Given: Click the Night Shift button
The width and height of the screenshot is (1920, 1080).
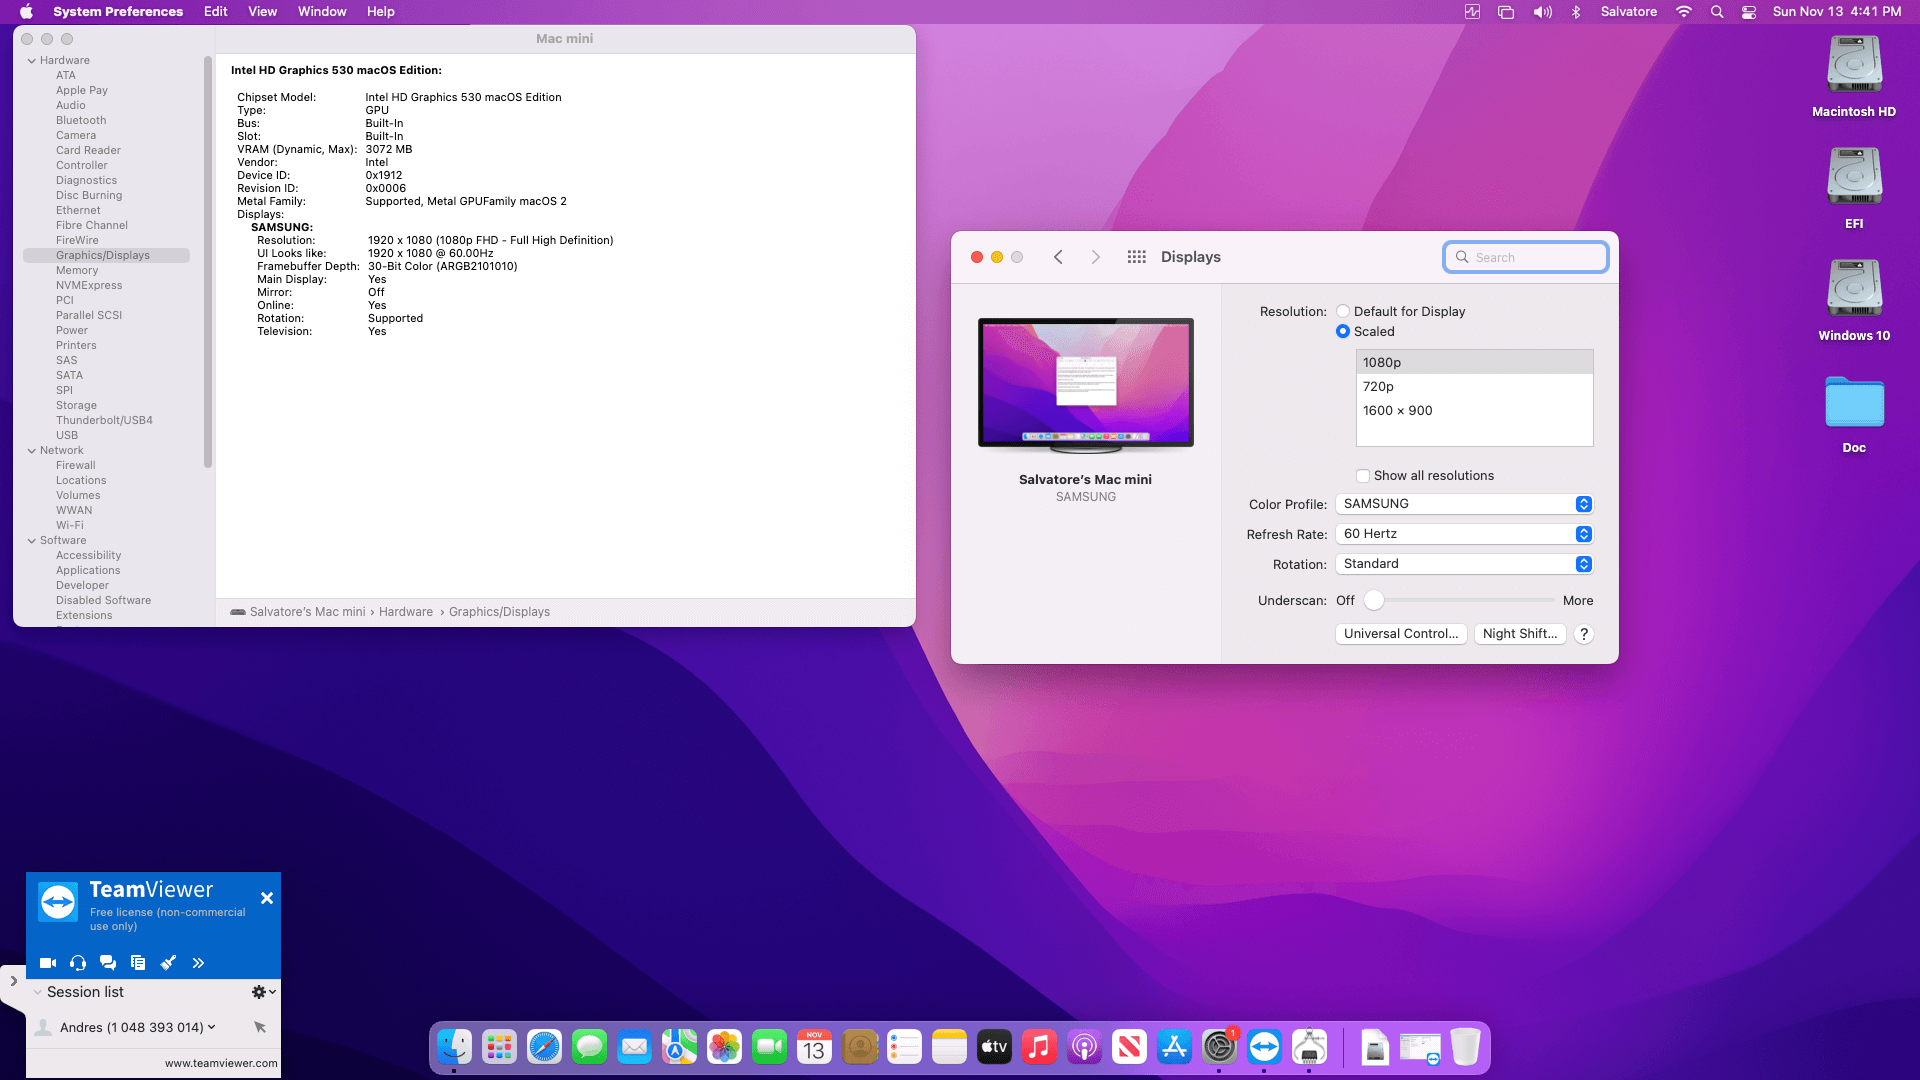Looking at the screenshot, I should (1520, 634).
